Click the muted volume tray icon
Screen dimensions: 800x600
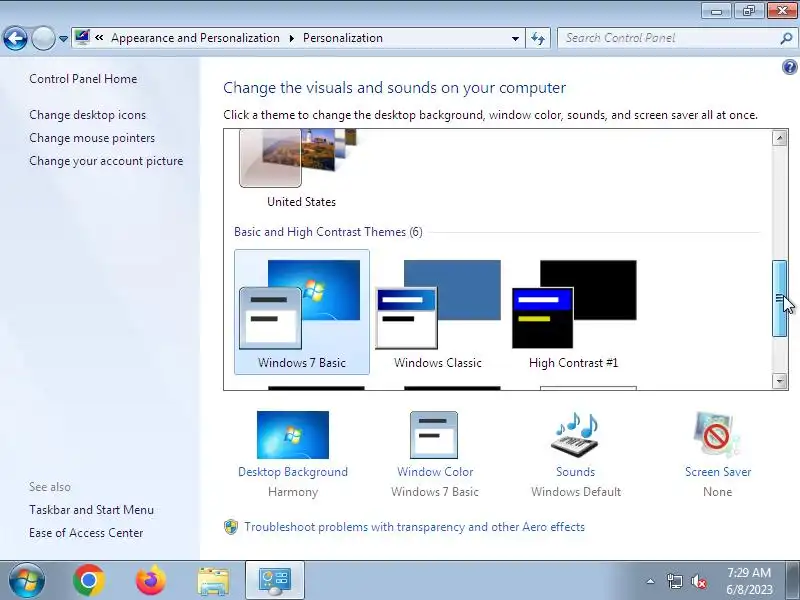click(699, 581)
